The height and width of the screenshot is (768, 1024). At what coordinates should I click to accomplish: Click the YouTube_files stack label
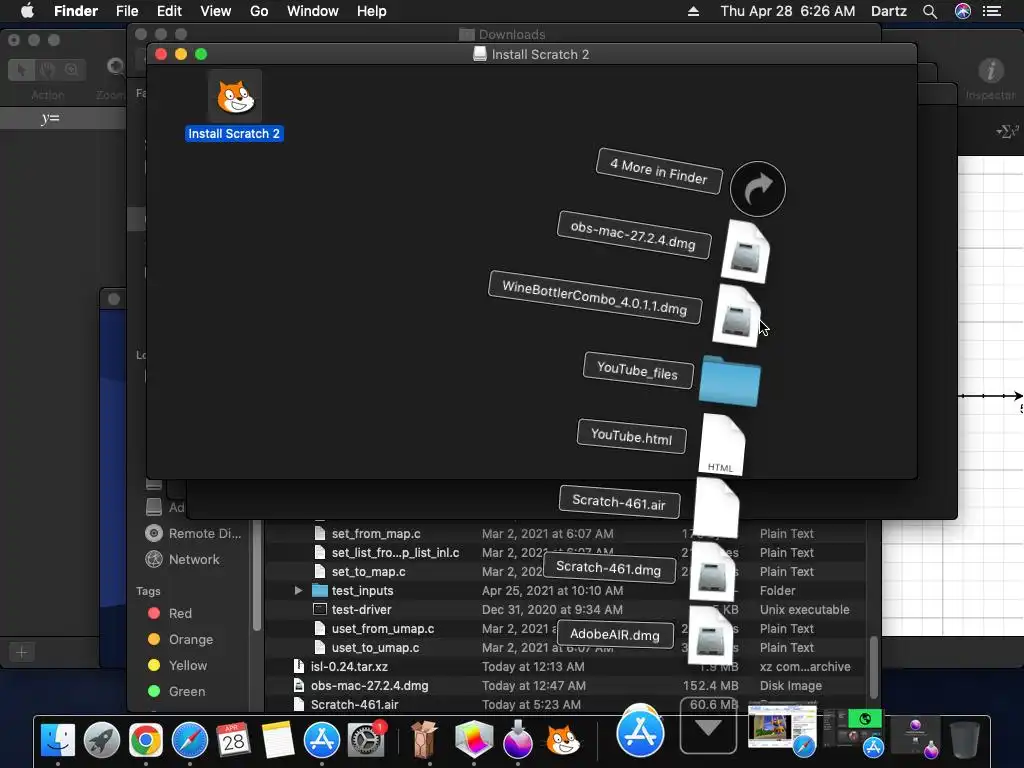click(x=637, y=370)
